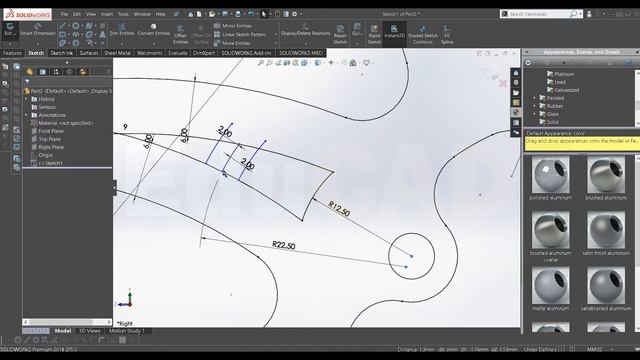Select the Offset Entities tool

[180, 35]
